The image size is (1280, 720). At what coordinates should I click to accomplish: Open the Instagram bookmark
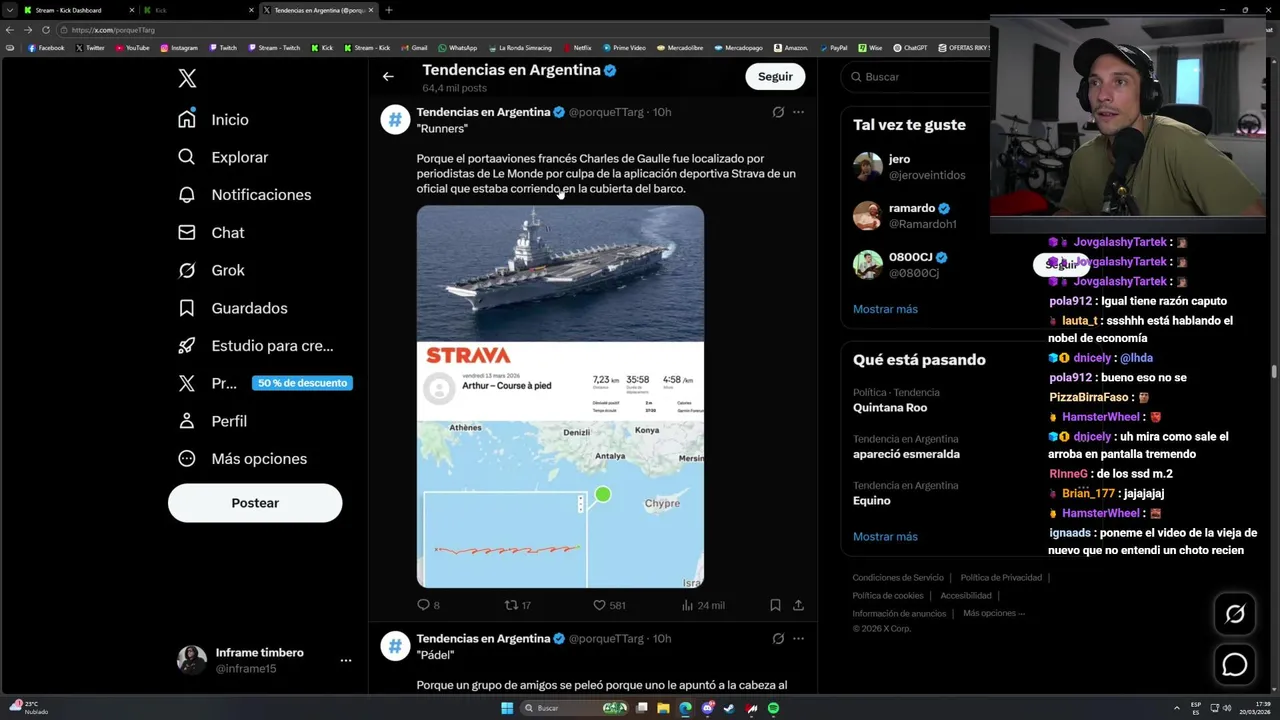(178, 48)
